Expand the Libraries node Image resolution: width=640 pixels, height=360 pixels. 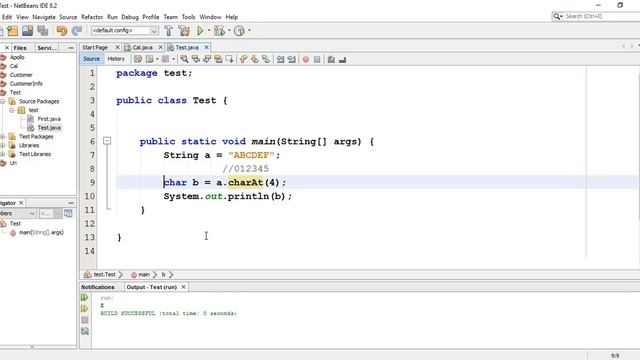[x=3, y=145]
